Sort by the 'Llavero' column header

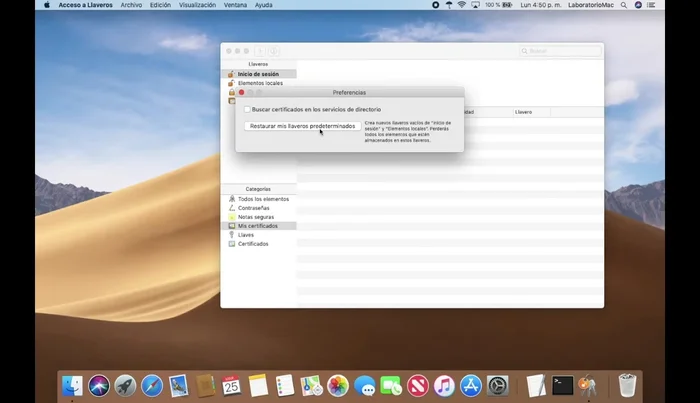[x=524, y=112]
